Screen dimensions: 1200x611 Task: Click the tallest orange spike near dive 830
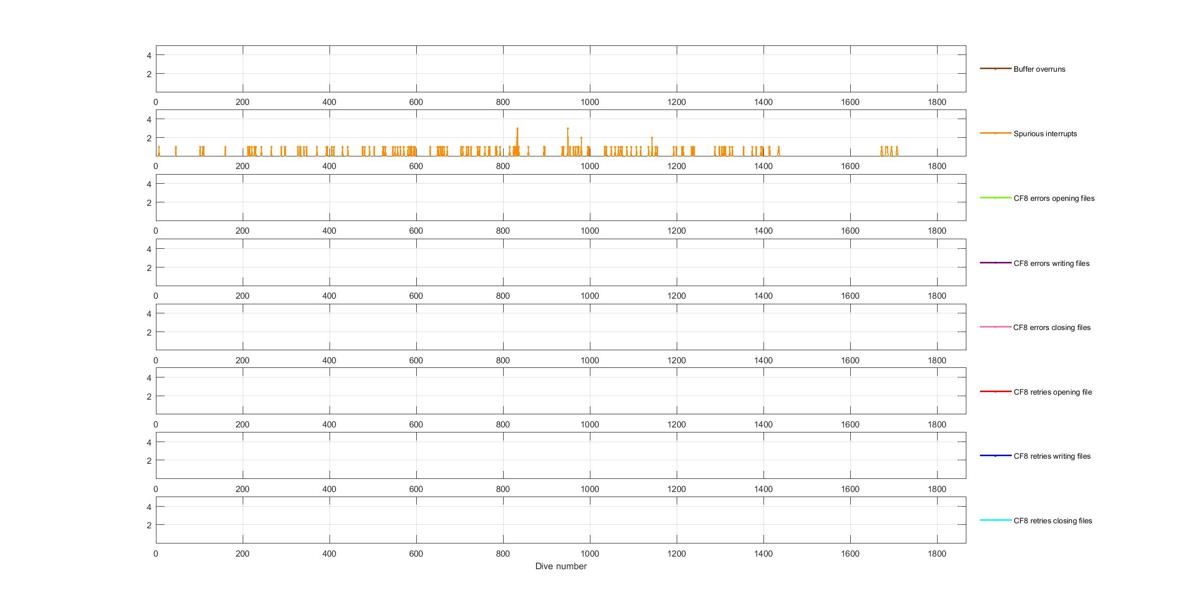(517, 141)
